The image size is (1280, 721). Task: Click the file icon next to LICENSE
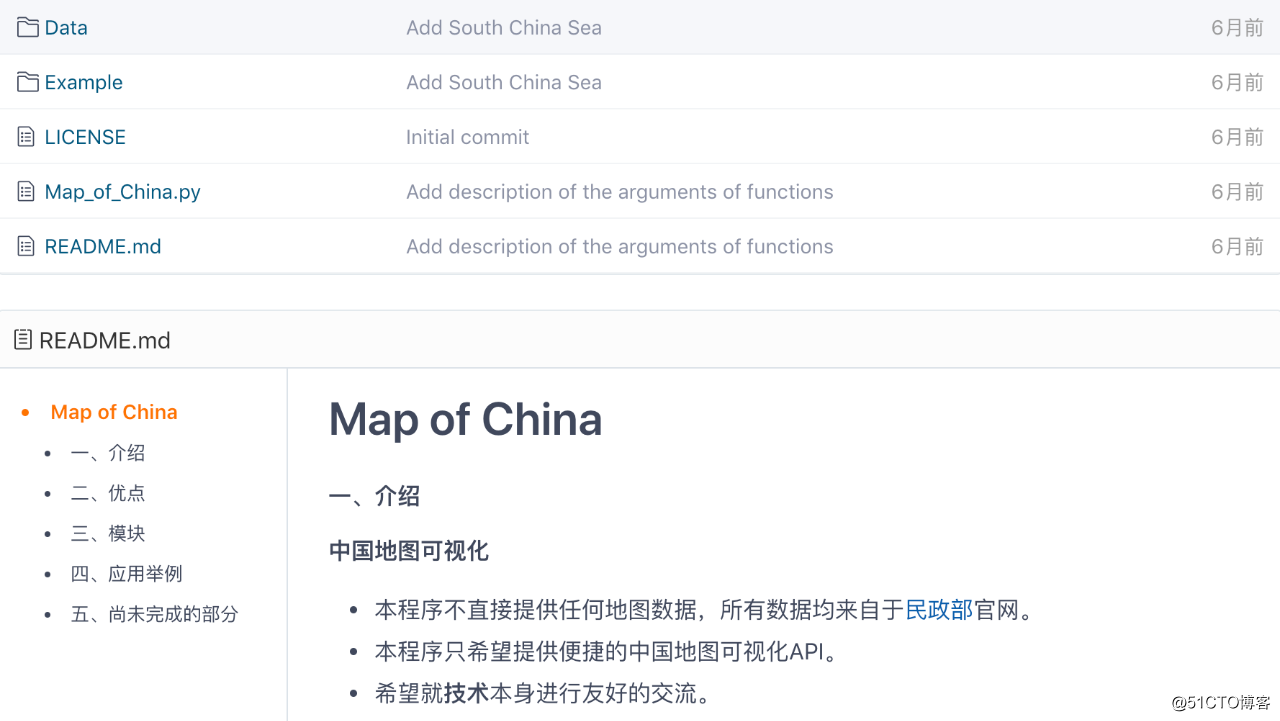(x=24, y=136)
